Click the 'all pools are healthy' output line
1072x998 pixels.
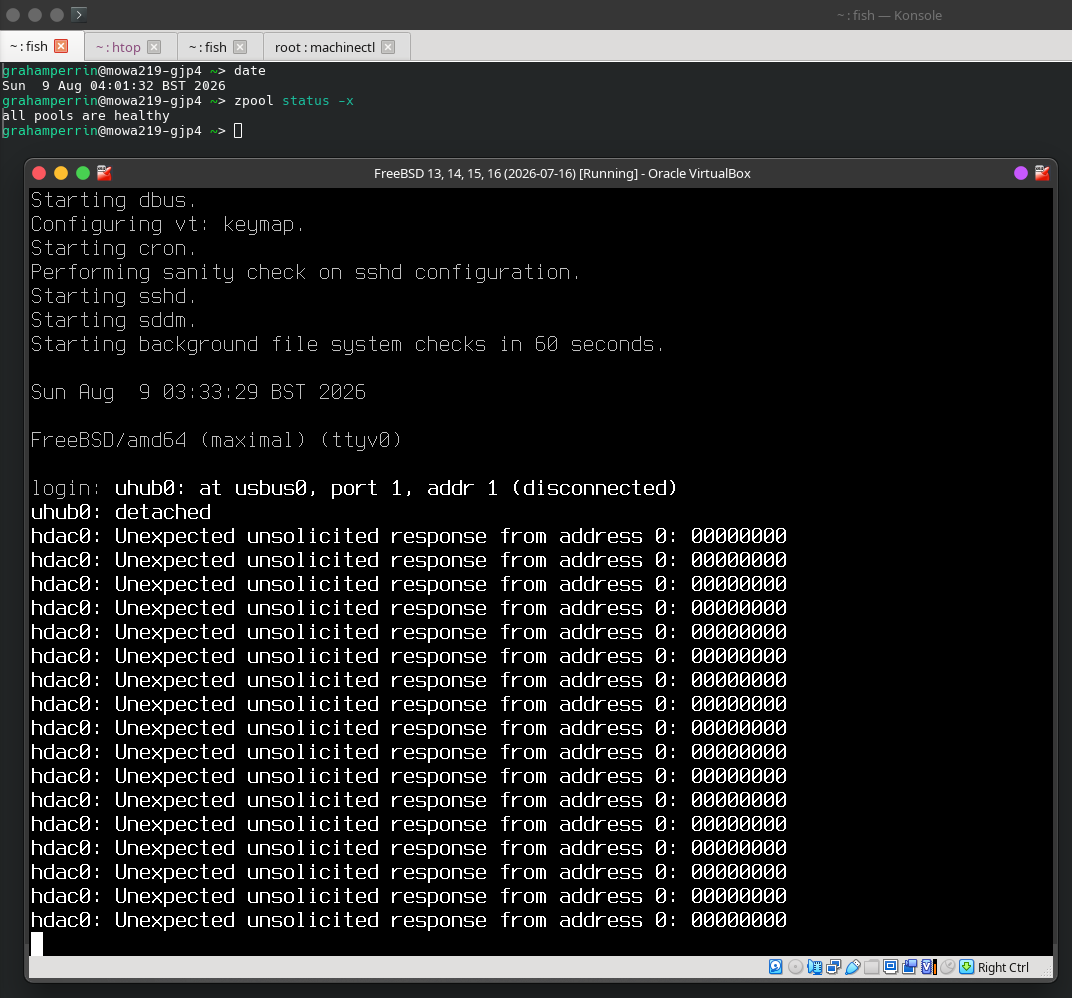(x=85, y=116)
